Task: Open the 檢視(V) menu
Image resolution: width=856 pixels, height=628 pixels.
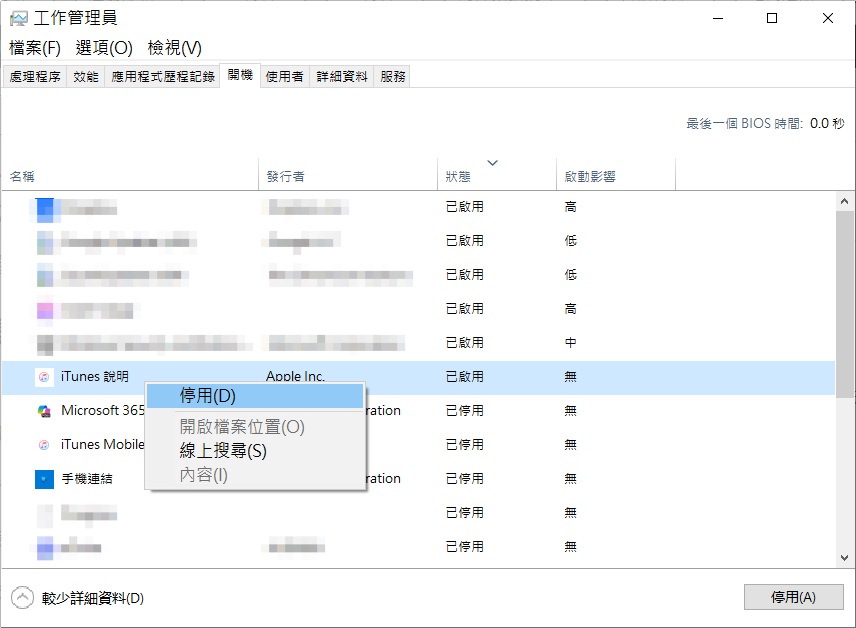Action: coord(175,48)
